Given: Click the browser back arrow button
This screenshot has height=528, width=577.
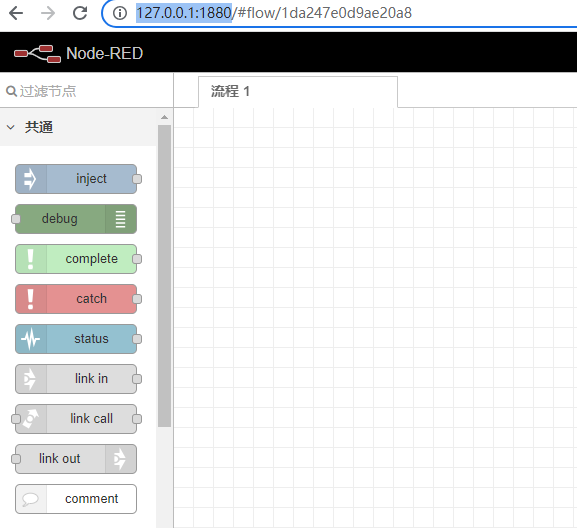Looking at the screenshot, I should pos(16,13).
